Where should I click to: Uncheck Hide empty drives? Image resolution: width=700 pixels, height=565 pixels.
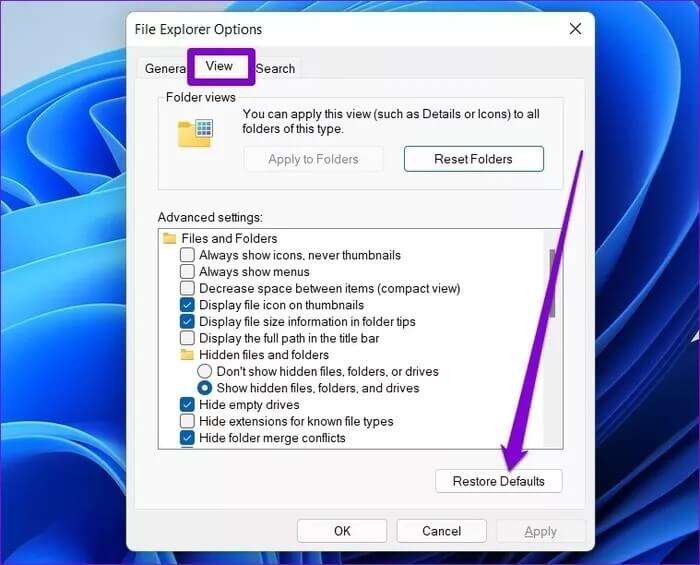[187, 405]
